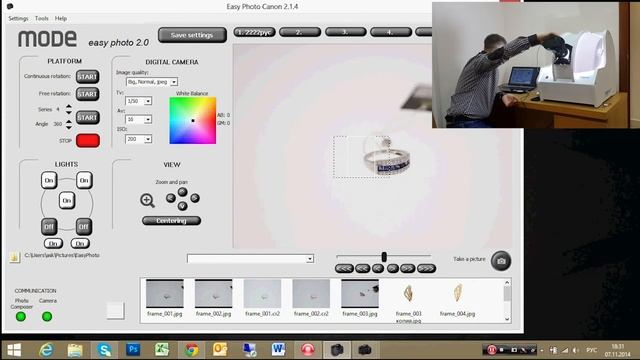Start Continuous rotation

87,77
